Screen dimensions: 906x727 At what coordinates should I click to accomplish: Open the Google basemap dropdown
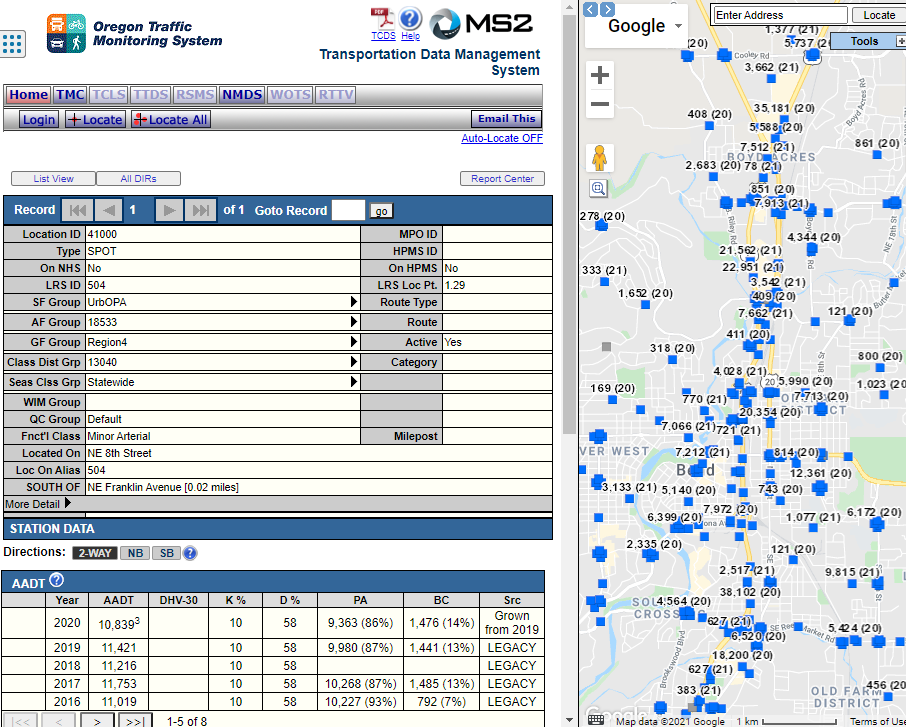(x=636, y=27)
